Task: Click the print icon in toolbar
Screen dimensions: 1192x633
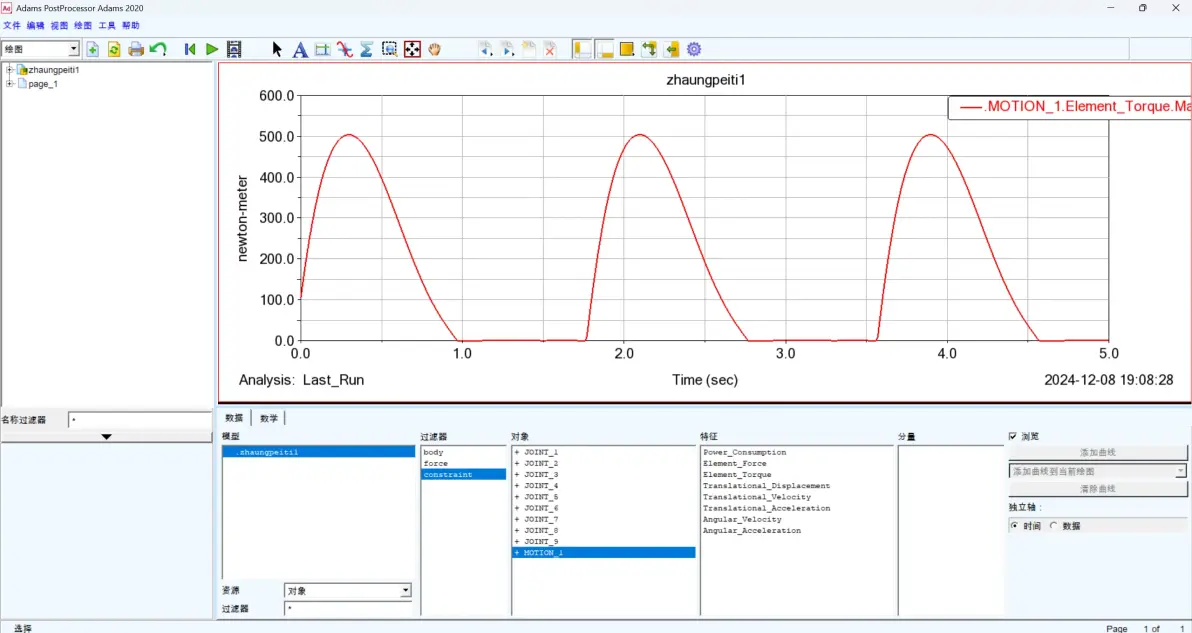Action: [x=136, y=49]
